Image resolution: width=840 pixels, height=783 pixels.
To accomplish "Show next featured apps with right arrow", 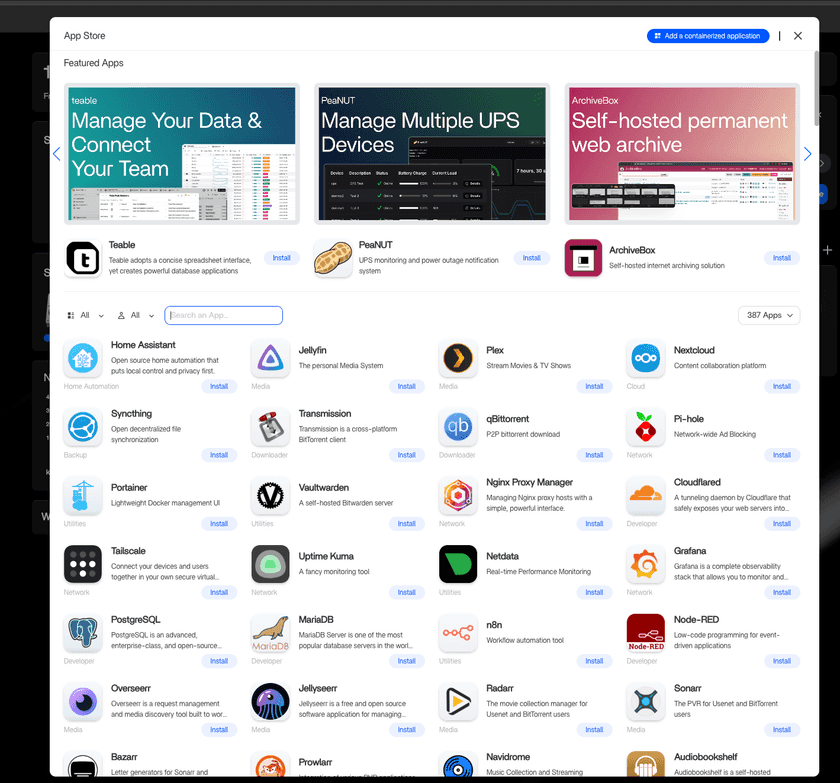I will [x=807, y=154].
